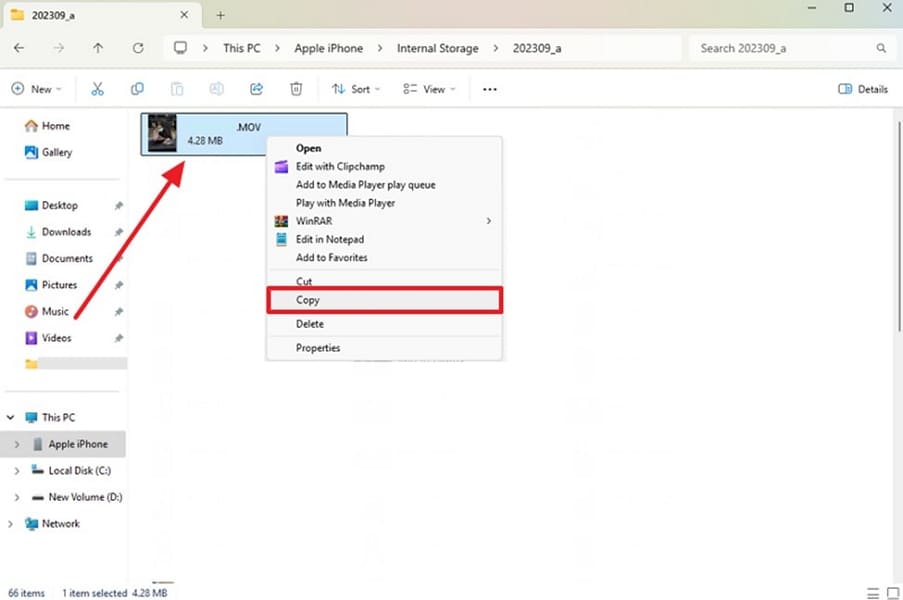Refresh the folder view
The image size is (903, 600).
(x=138, y=47)
